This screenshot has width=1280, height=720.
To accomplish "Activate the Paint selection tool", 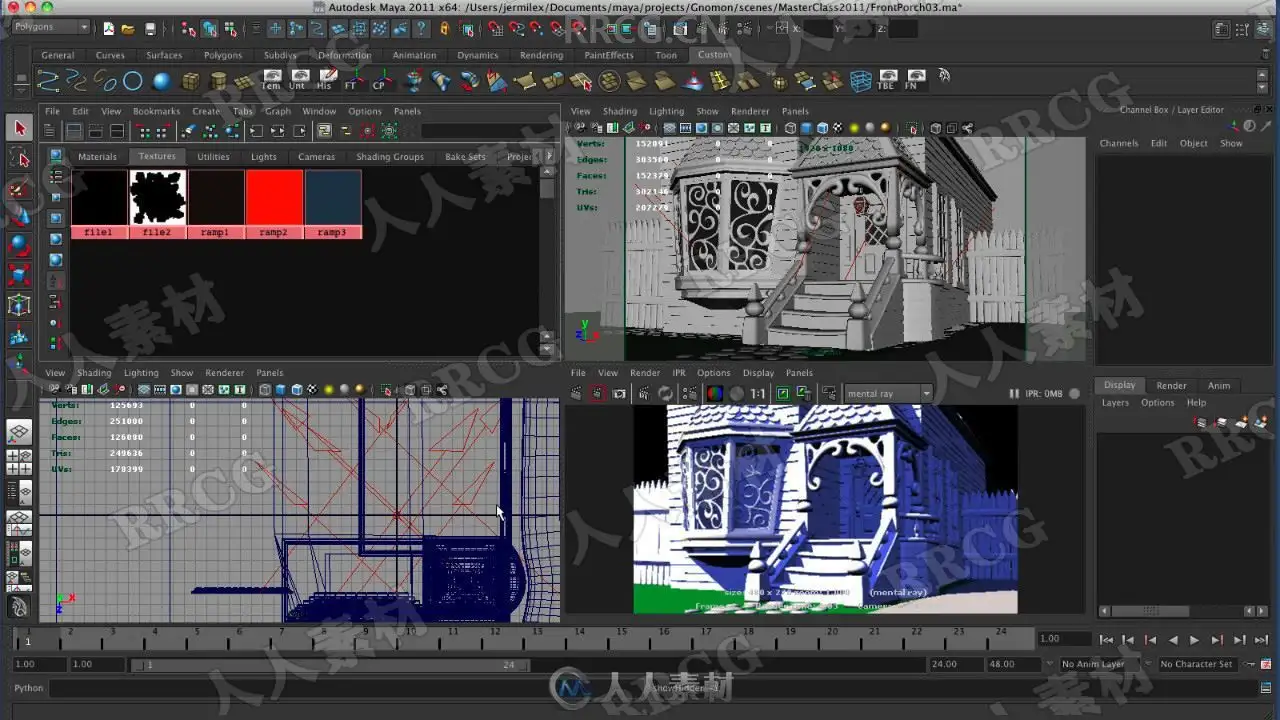I will point(19,188).
